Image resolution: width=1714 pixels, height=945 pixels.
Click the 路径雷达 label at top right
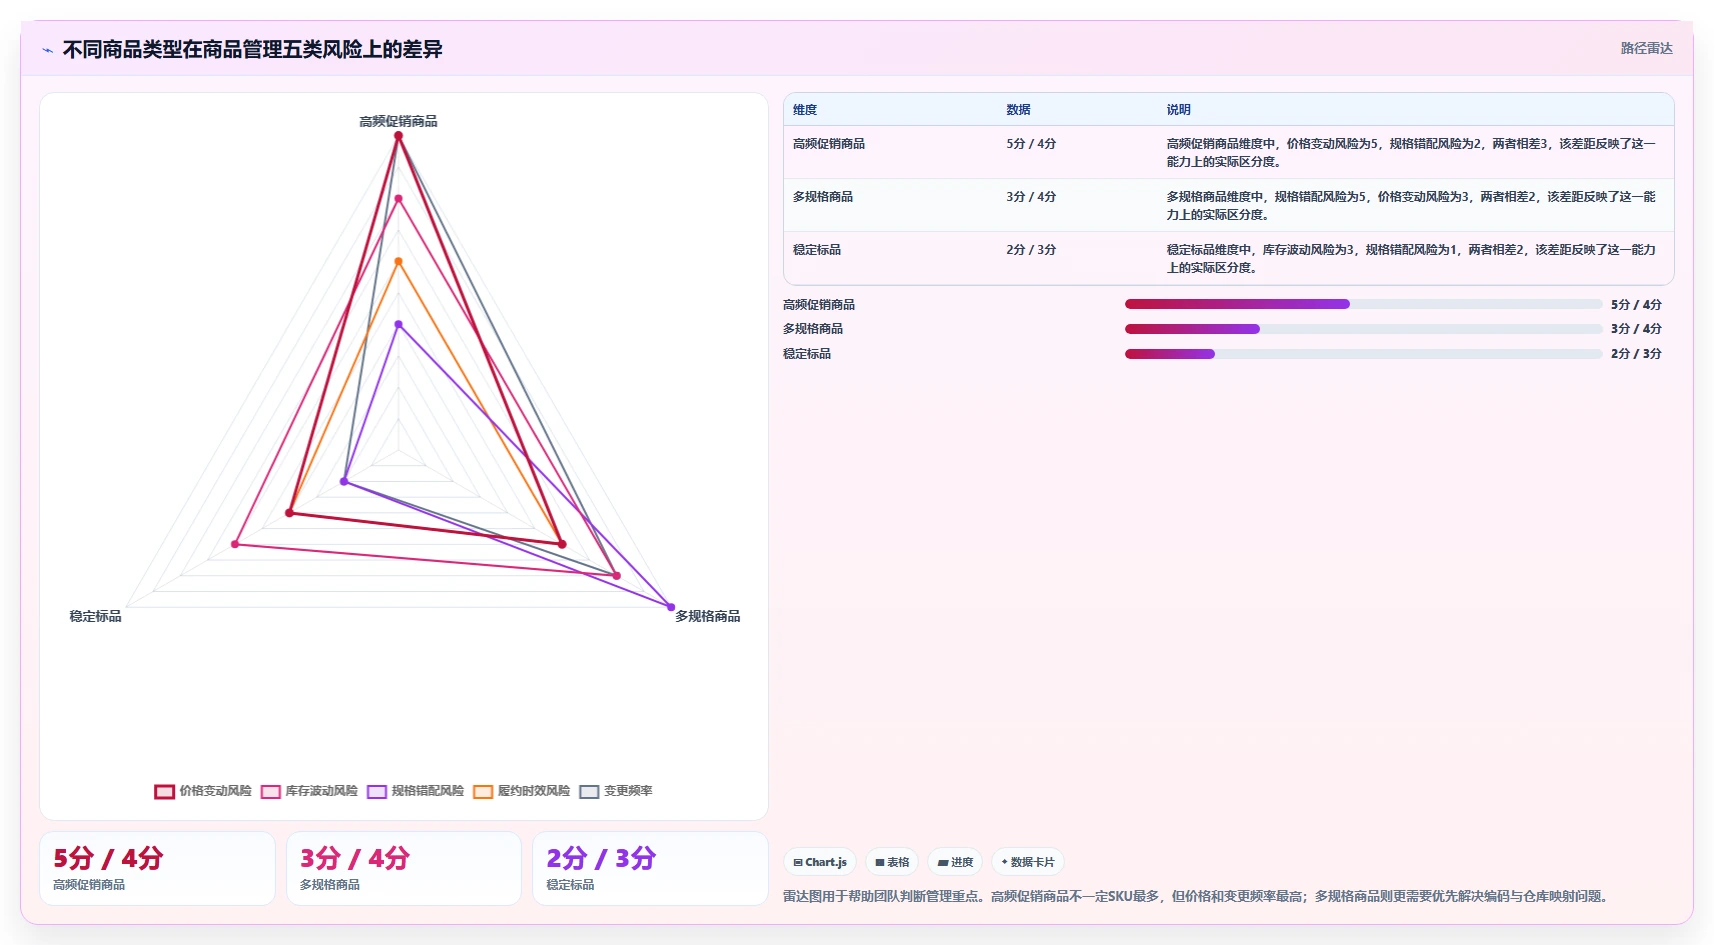pyautogui.click(x=1646, y=48)
